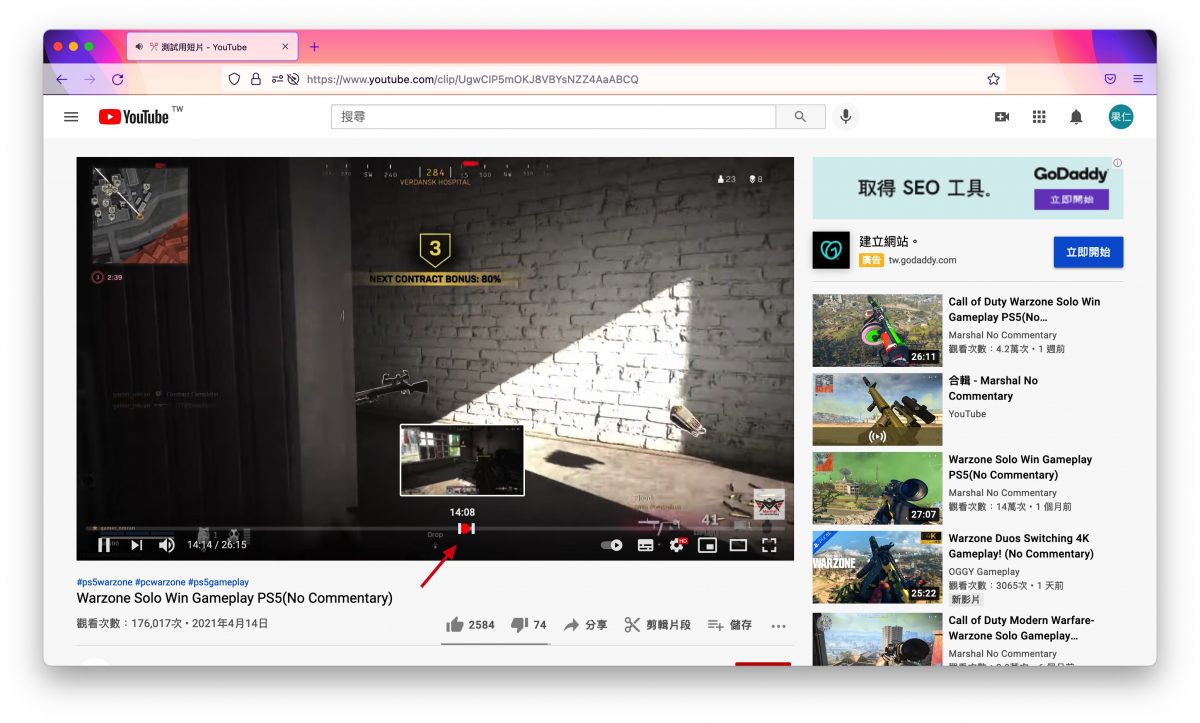This screenshot has height=723, width=1200.
Task: Click the GoDaddy 取得 SEO 工具 banner ad
Action: [x=967, y=188]
